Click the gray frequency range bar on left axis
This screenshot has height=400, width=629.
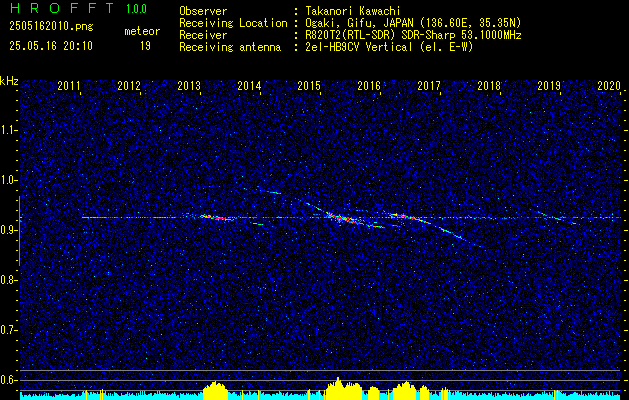19,231
